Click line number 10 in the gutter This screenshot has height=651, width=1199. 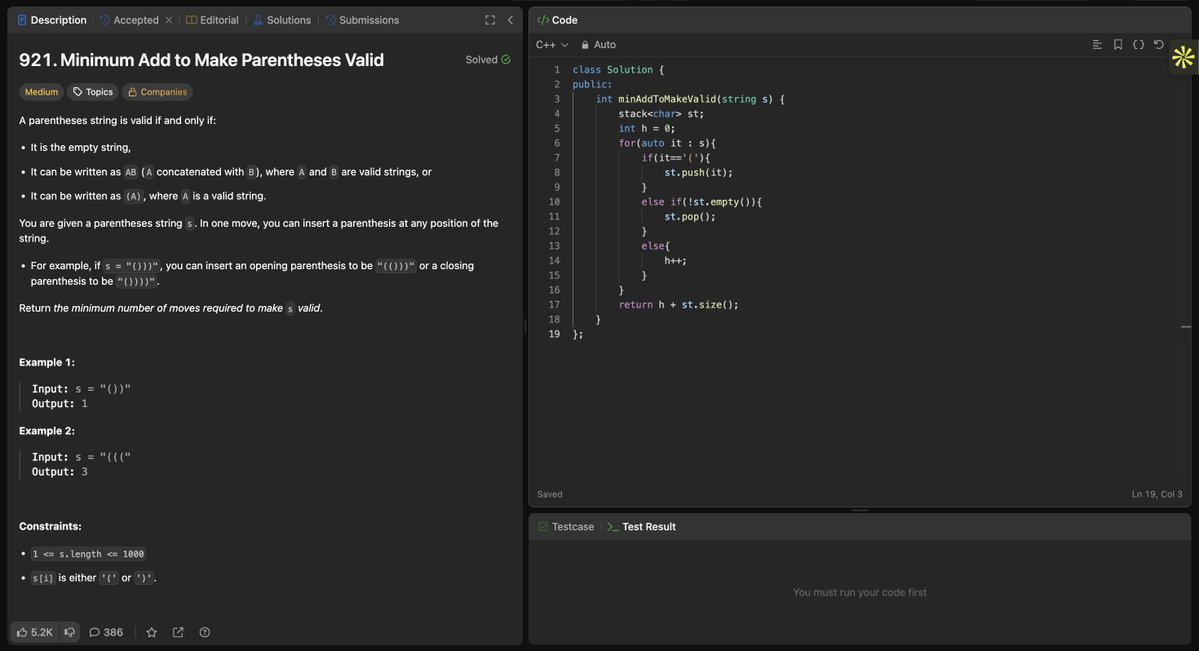554,202
